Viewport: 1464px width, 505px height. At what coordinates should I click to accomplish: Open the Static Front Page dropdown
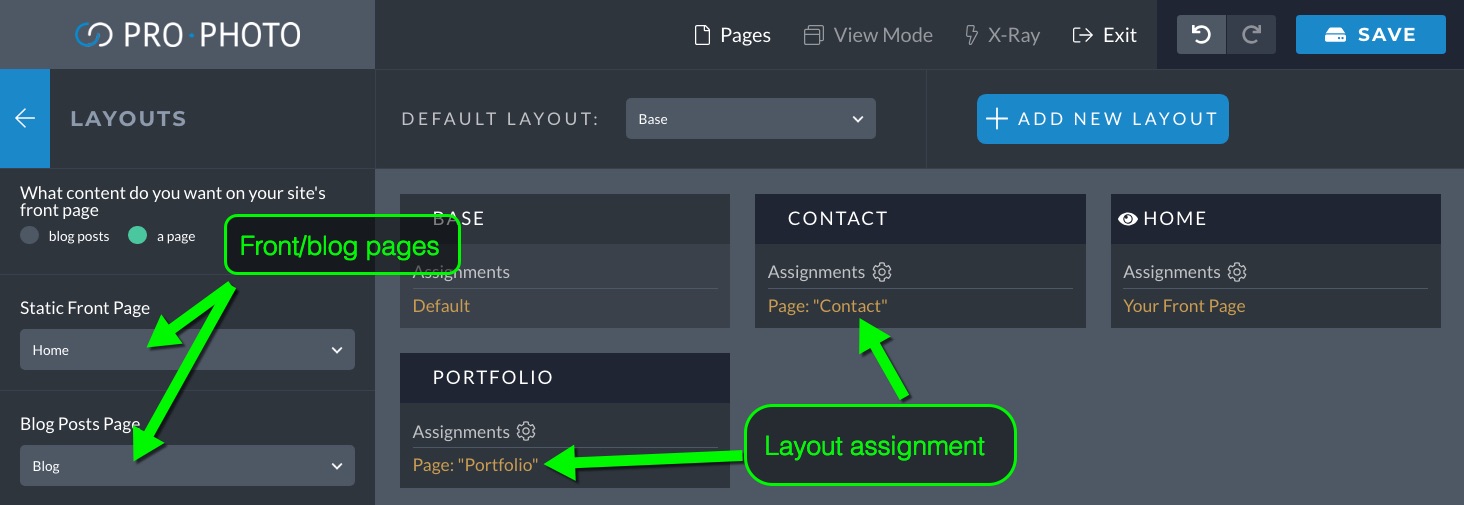[187, 350]
